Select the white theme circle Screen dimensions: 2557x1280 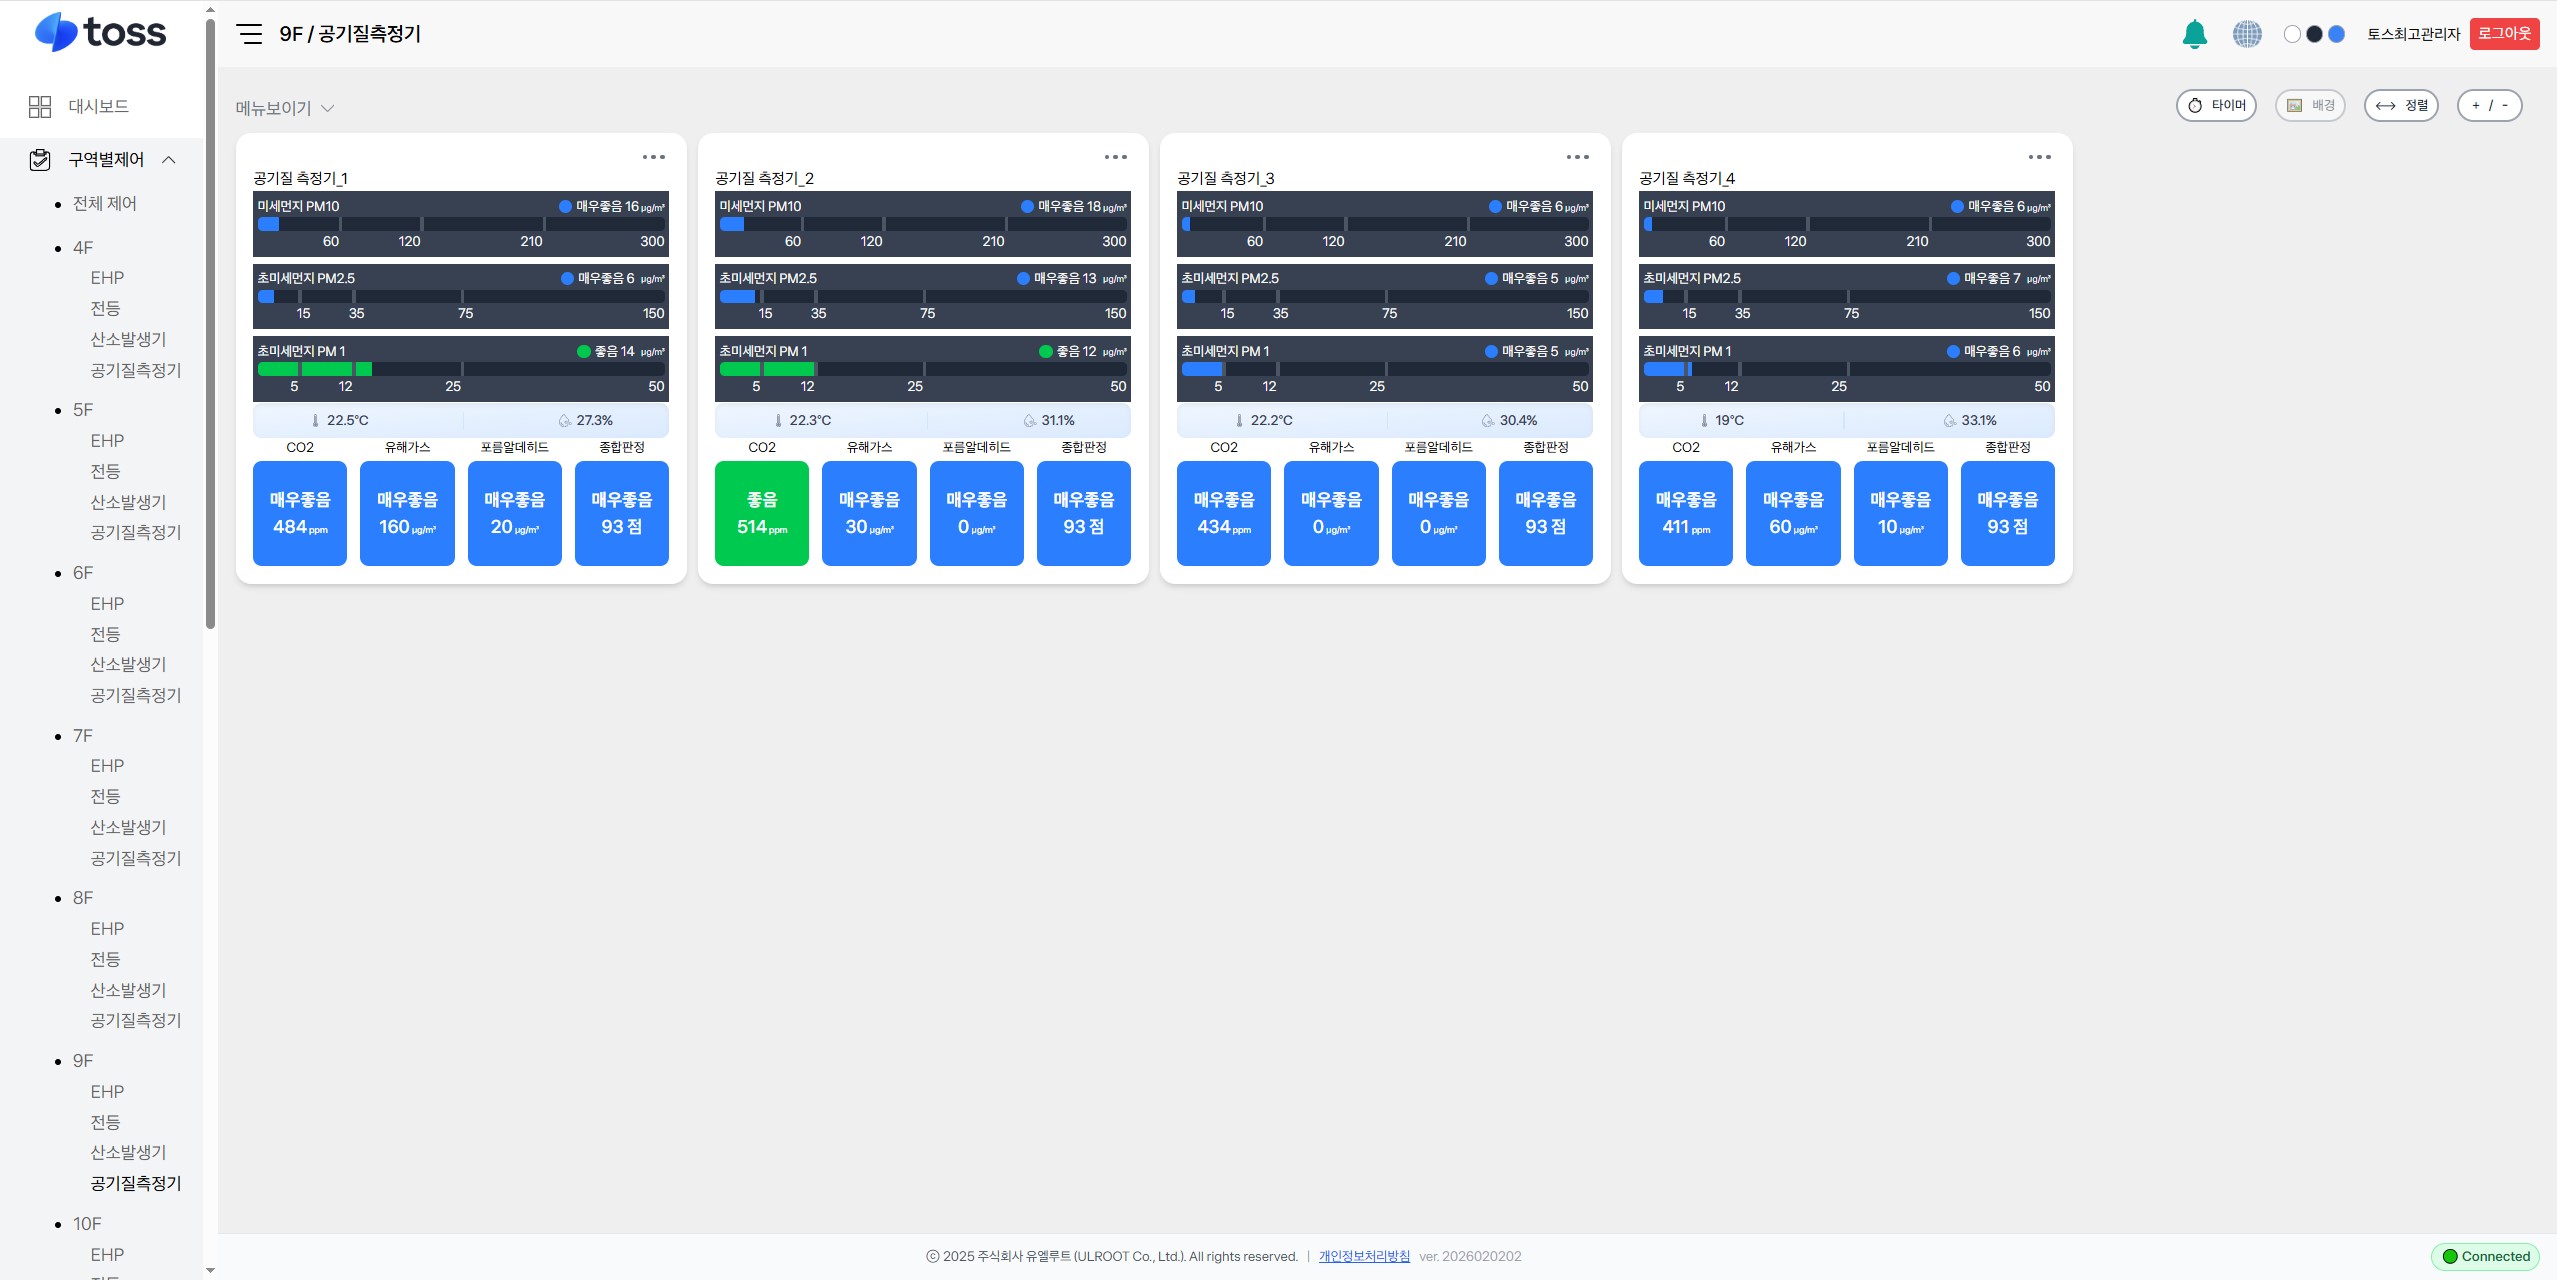[x=2292, y=34]
